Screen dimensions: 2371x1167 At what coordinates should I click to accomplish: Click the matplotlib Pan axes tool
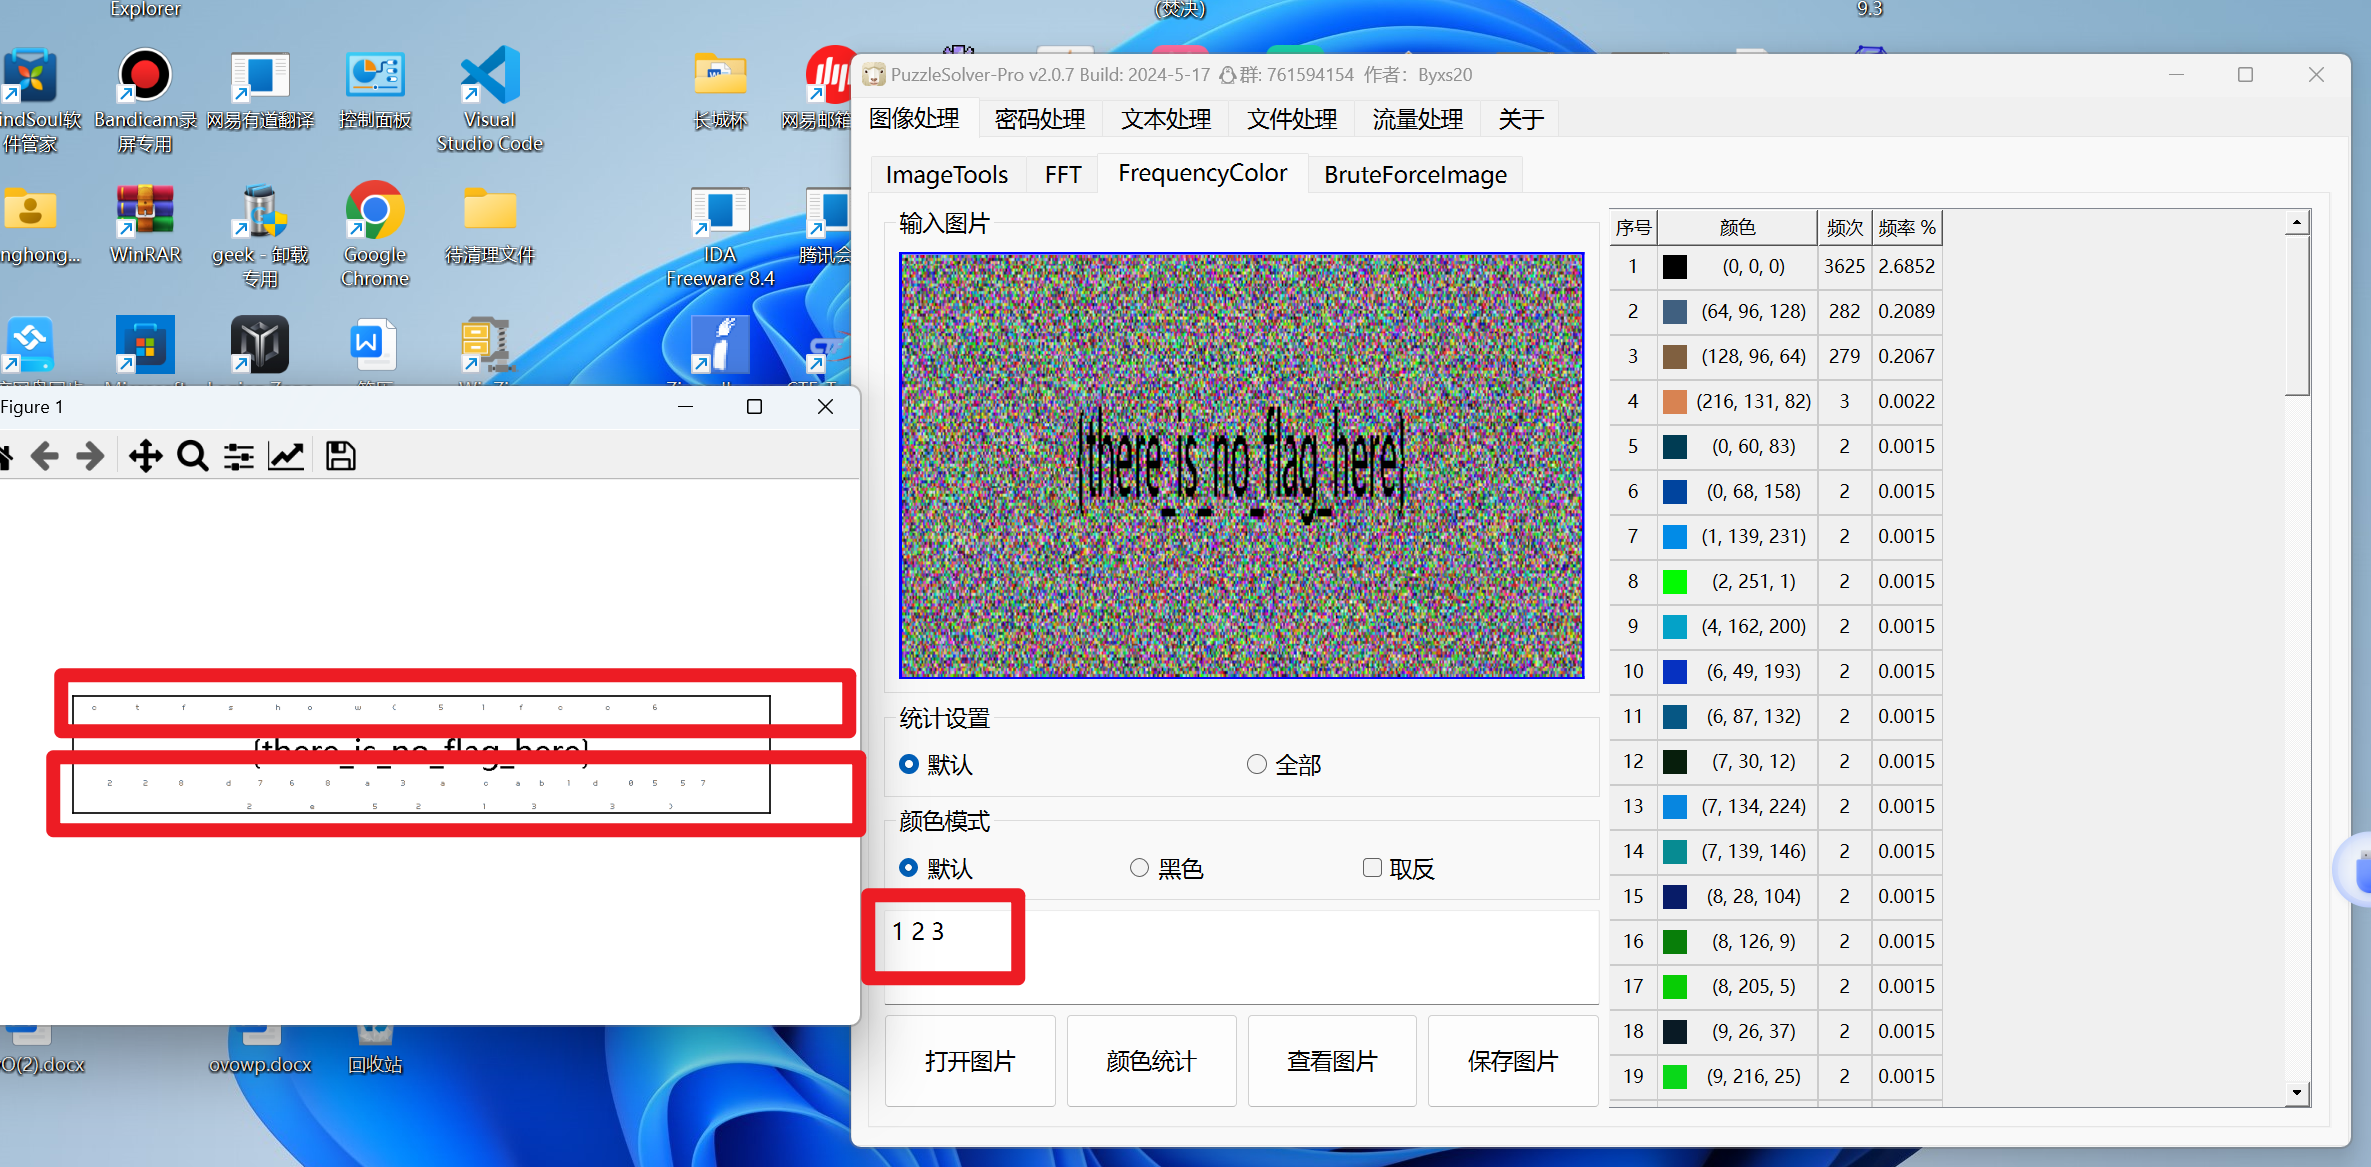click(x=145, y=456)
